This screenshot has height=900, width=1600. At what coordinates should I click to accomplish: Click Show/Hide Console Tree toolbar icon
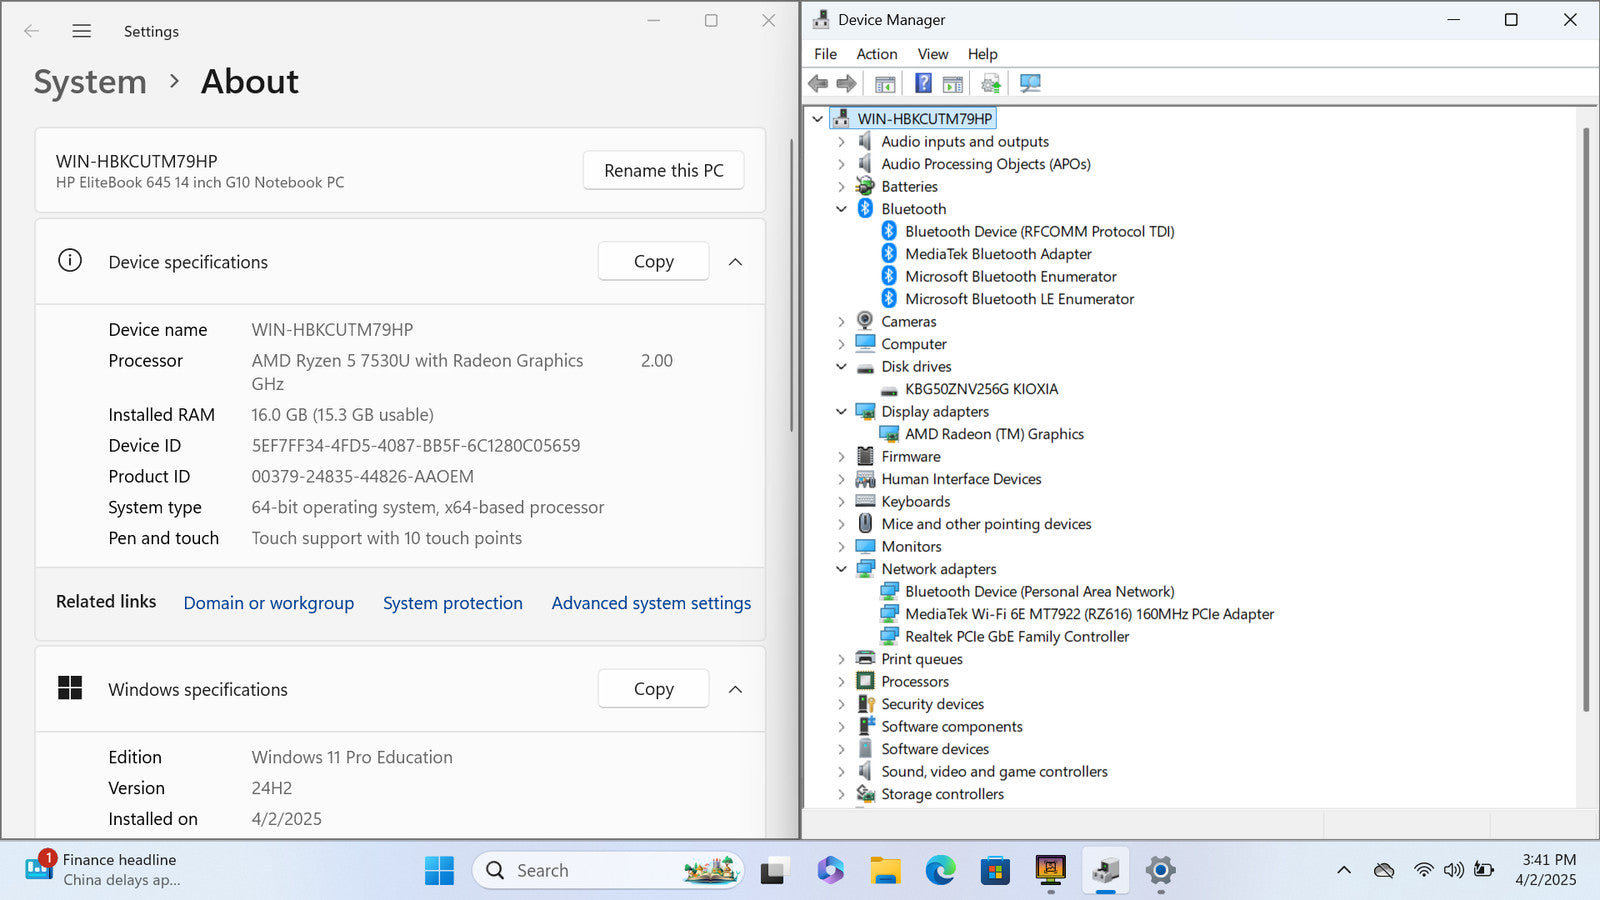885,83
